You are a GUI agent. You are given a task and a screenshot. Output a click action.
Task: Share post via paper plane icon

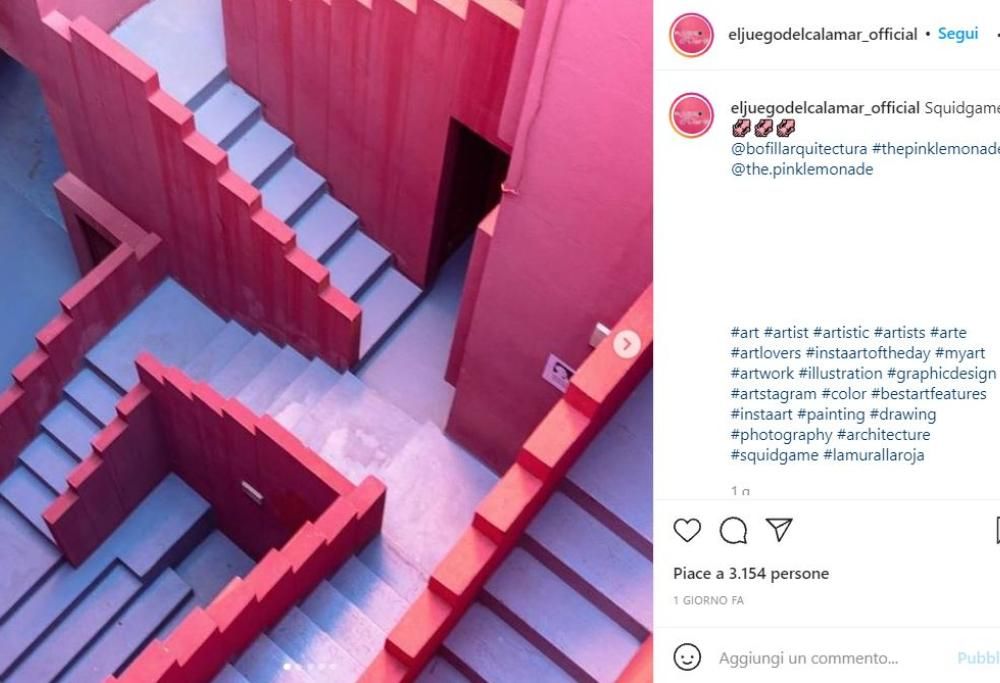click(779, 529)
